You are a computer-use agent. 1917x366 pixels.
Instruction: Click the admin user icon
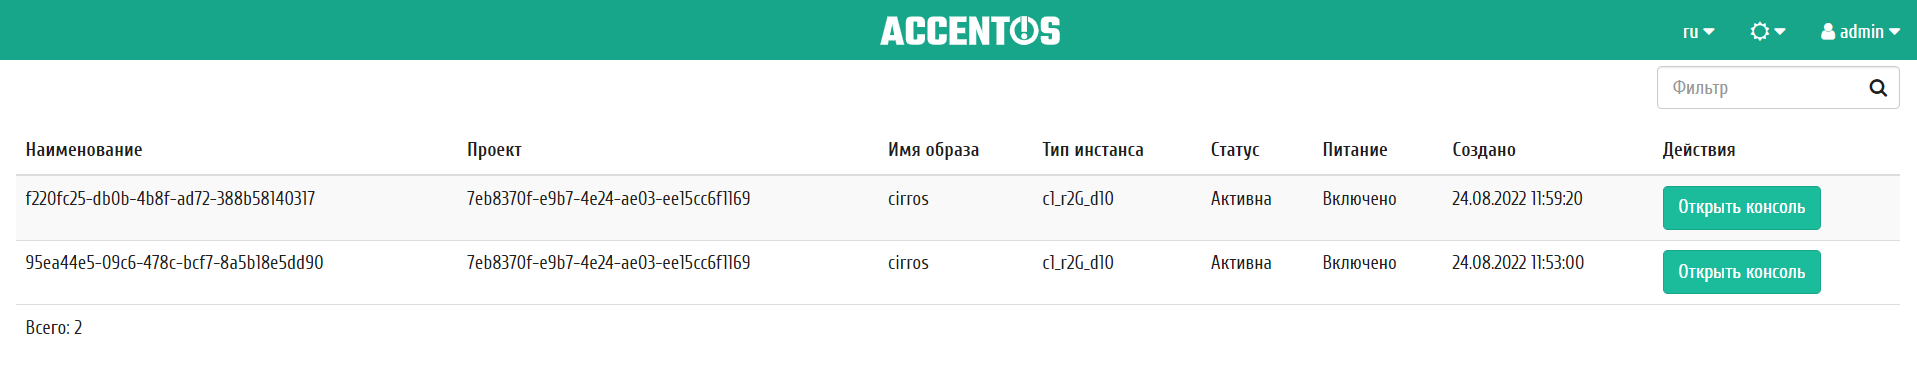coord(1828,32)
